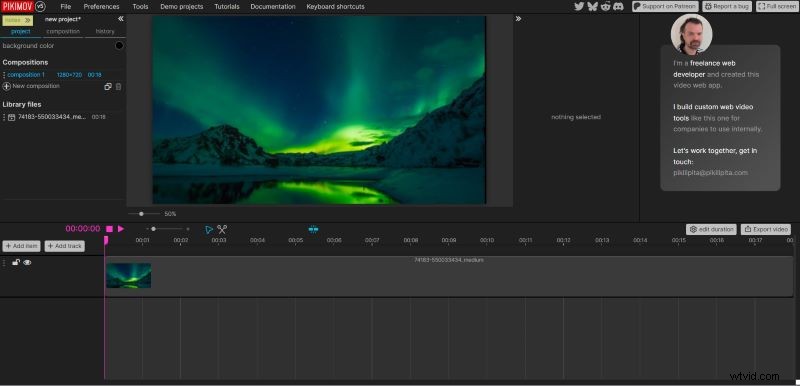The image size is (800, 386).
Task: Toggle track visibility with the eye icon
Action: [x=27, y=262]
